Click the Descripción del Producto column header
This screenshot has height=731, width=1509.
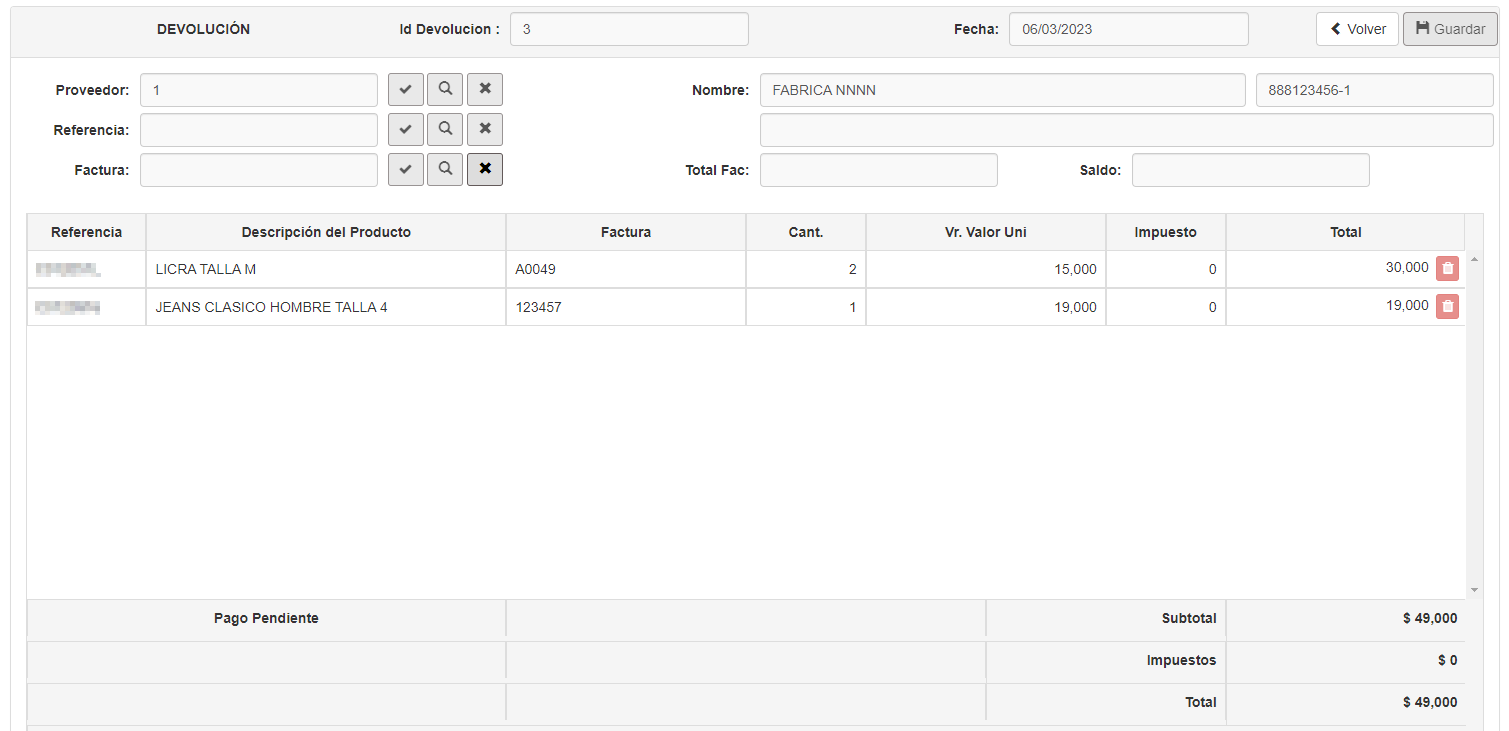click(326, 232)
